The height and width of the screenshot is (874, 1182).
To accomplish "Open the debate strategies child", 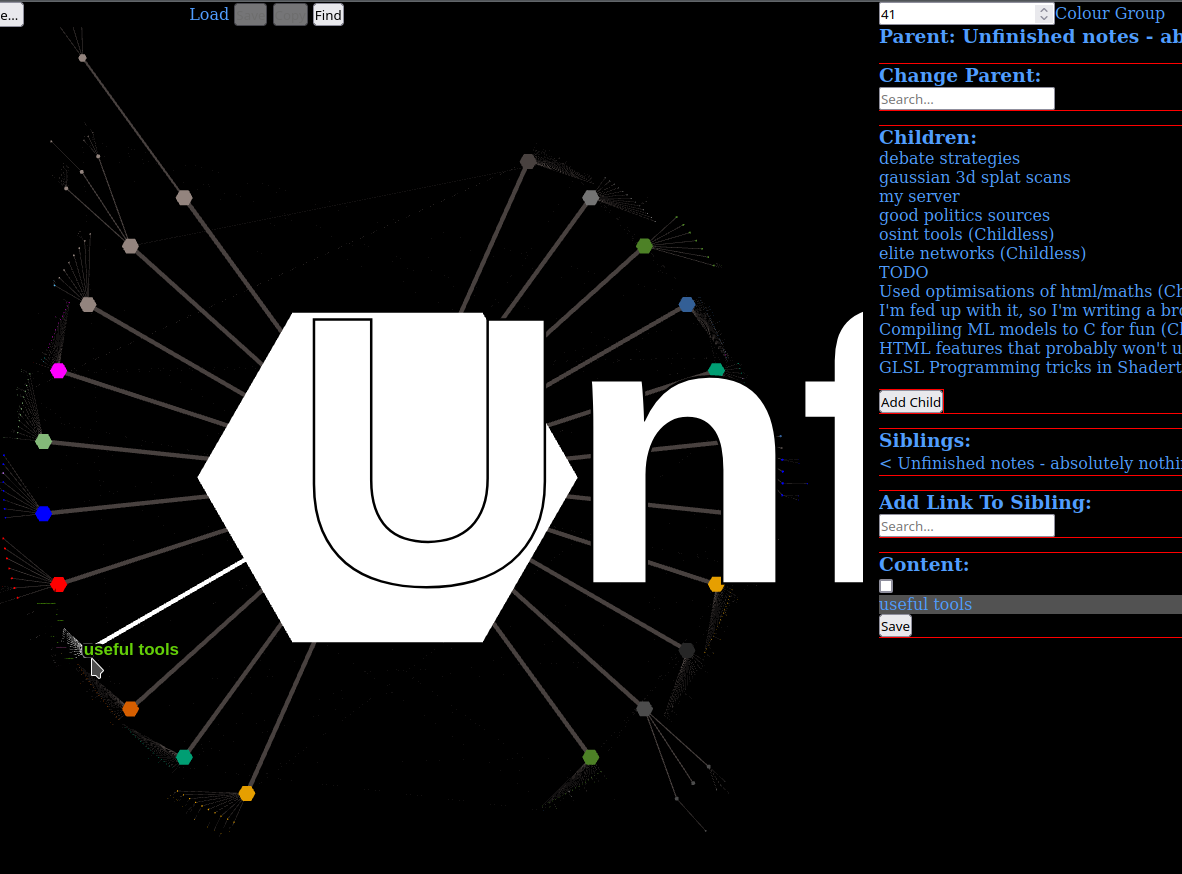I will click(x=949, y=158).
